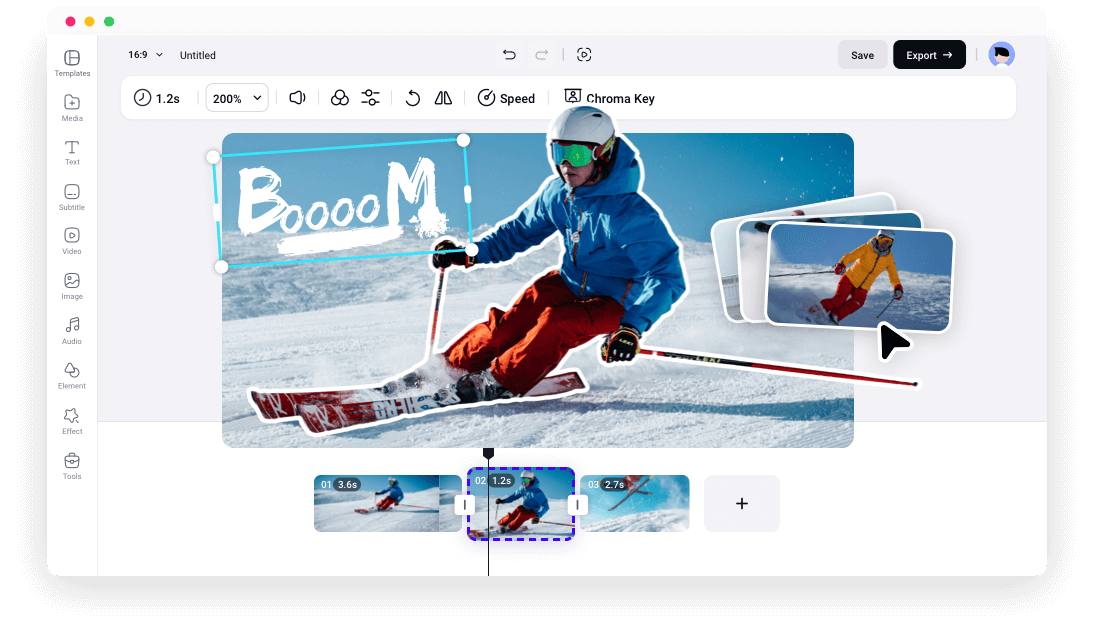Click the left trim handle of clip 02

click(x=465, y=505)
